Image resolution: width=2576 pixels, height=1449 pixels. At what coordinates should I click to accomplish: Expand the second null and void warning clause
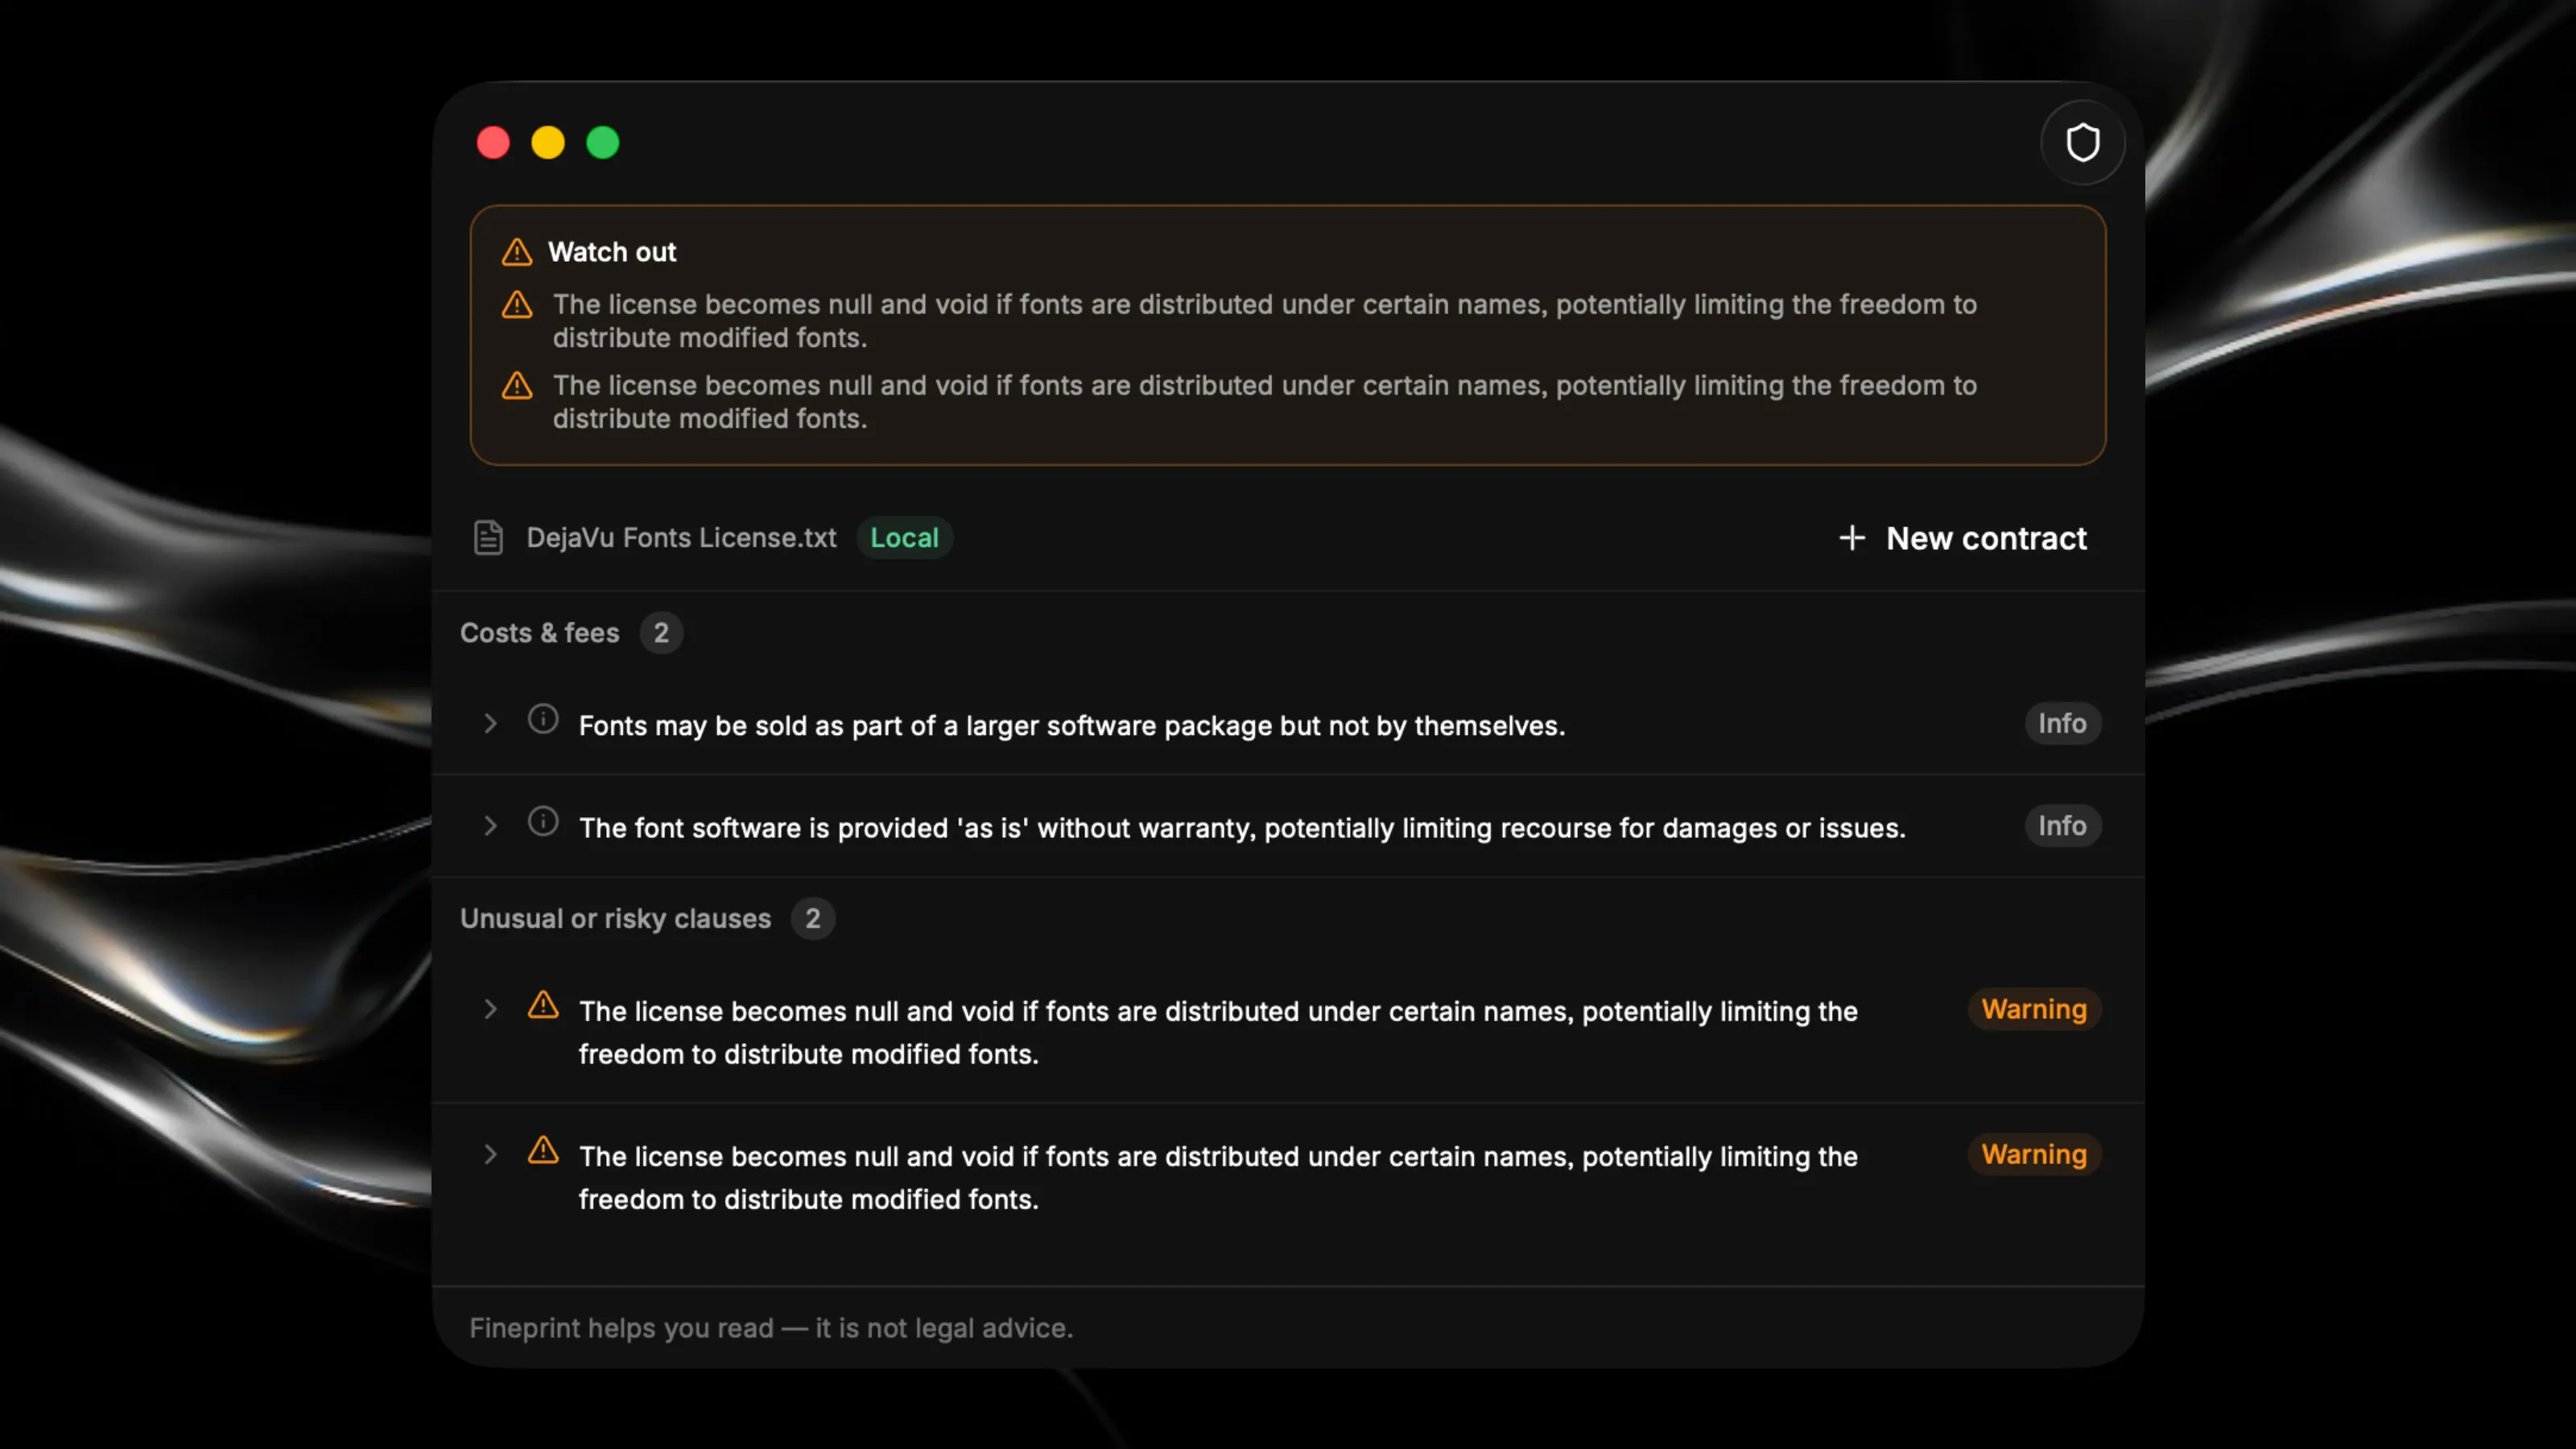click(x=490, y=1155)
